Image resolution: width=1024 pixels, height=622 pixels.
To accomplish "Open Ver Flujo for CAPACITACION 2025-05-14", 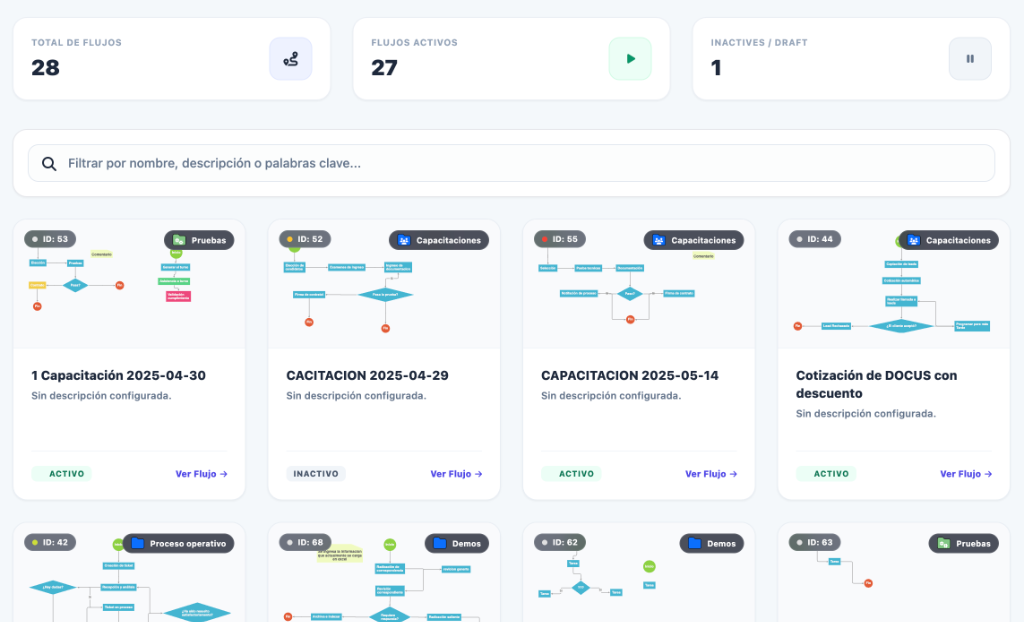I will [x=711, y=474].
